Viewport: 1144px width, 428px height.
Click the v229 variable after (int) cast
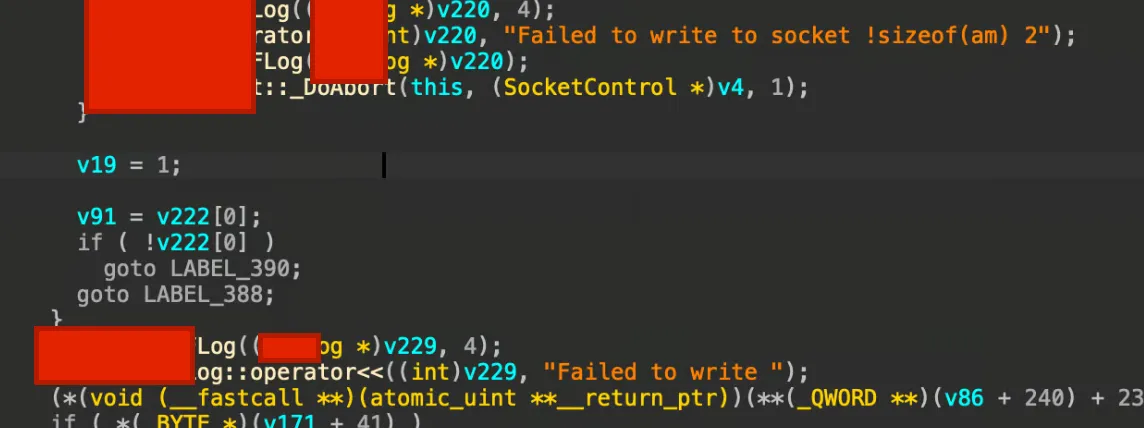(x=490, y=373)
